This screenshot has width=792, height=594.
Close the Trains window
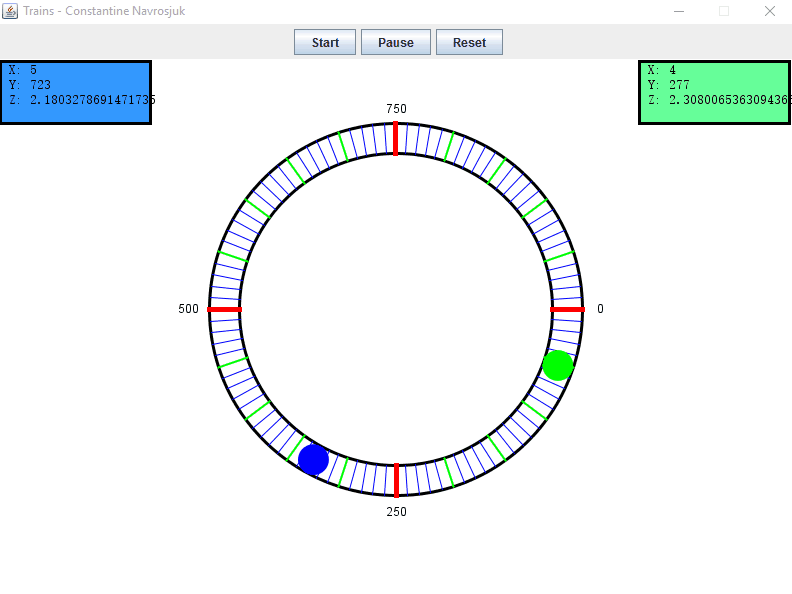pos(769,11)
